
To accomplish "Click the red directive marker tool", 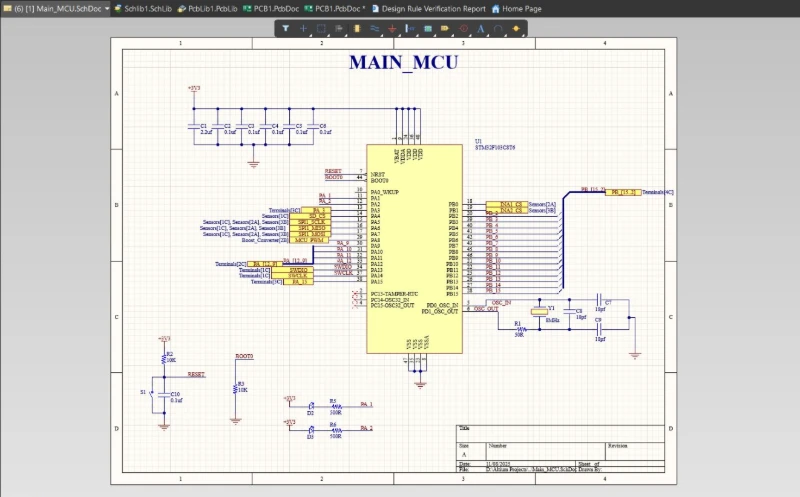I will click(x=463, y=28).
